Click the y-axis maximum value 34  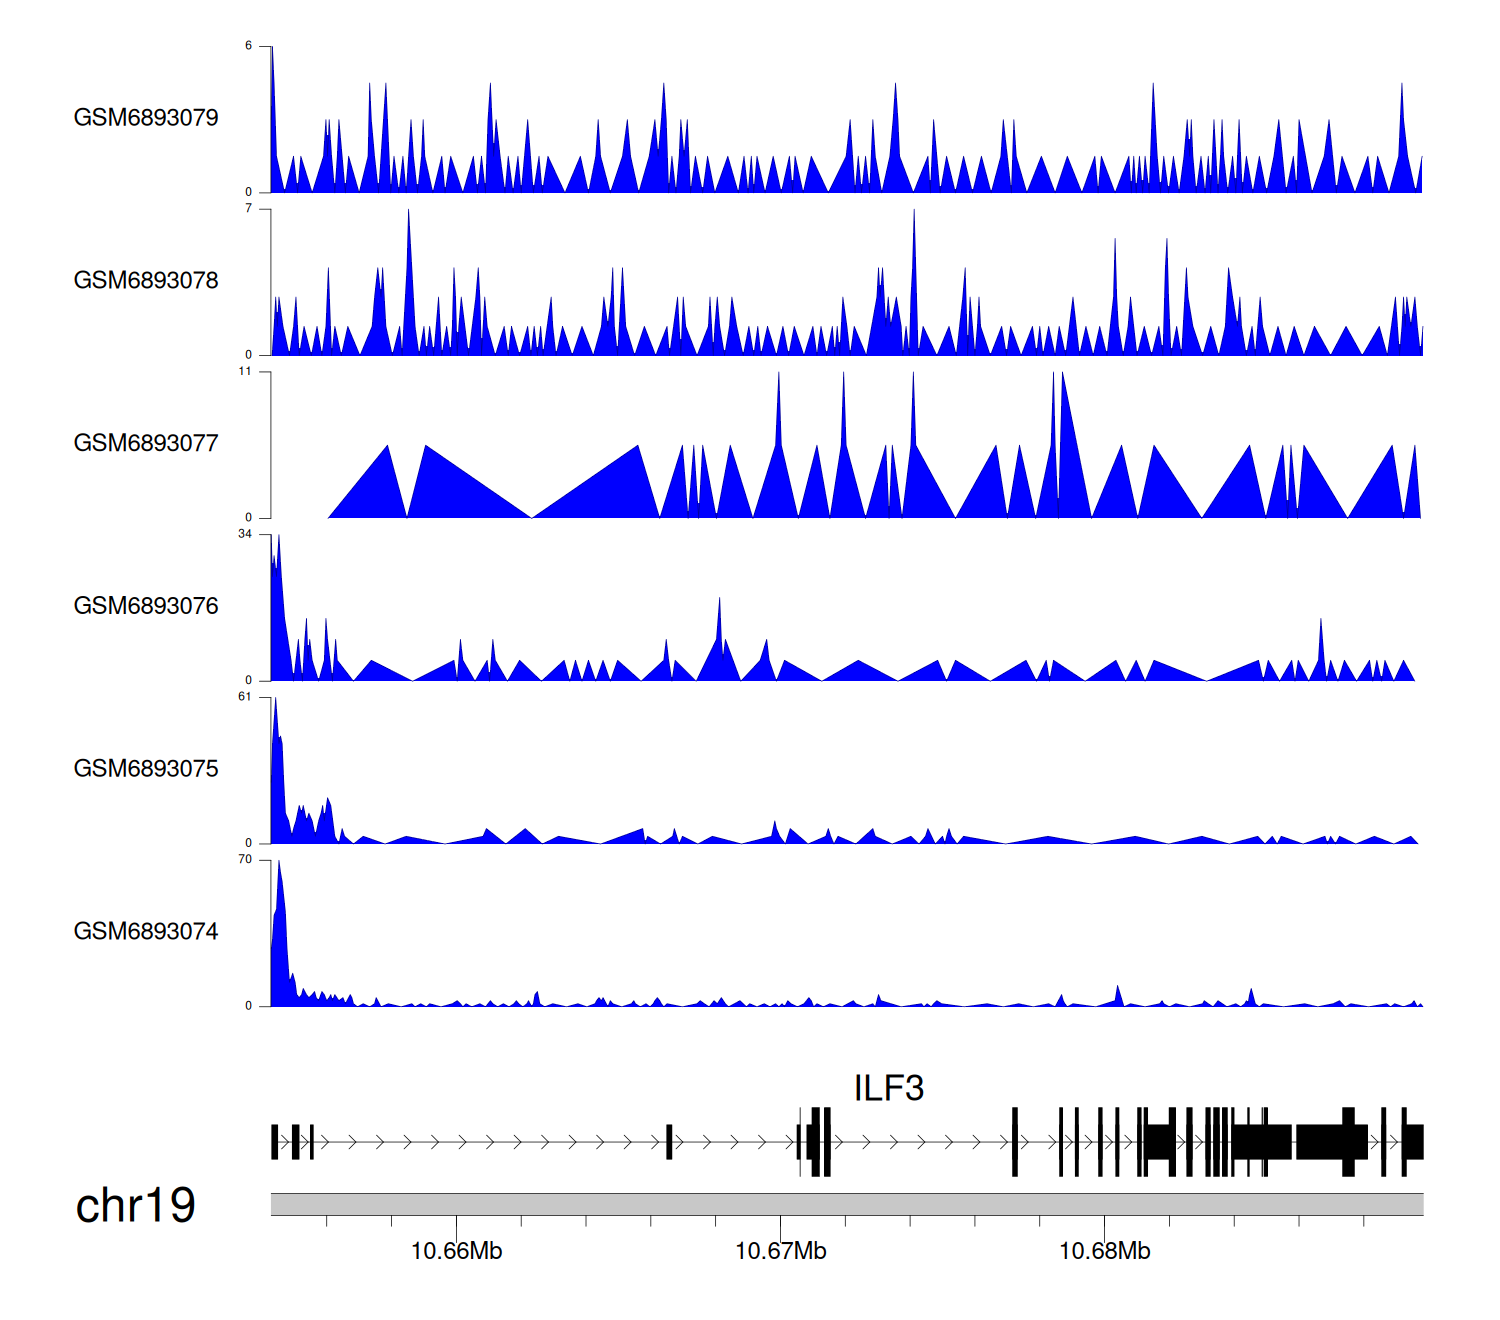pos(245,534)
